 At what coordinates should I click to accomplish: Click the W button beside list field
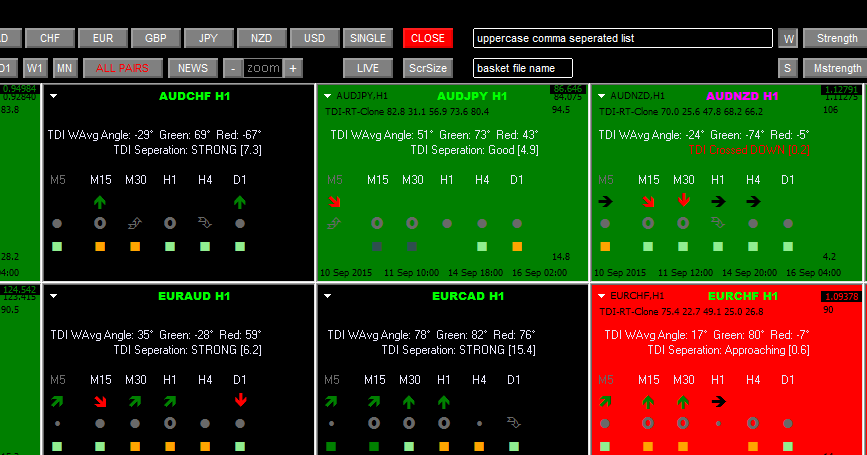(788, 38)
